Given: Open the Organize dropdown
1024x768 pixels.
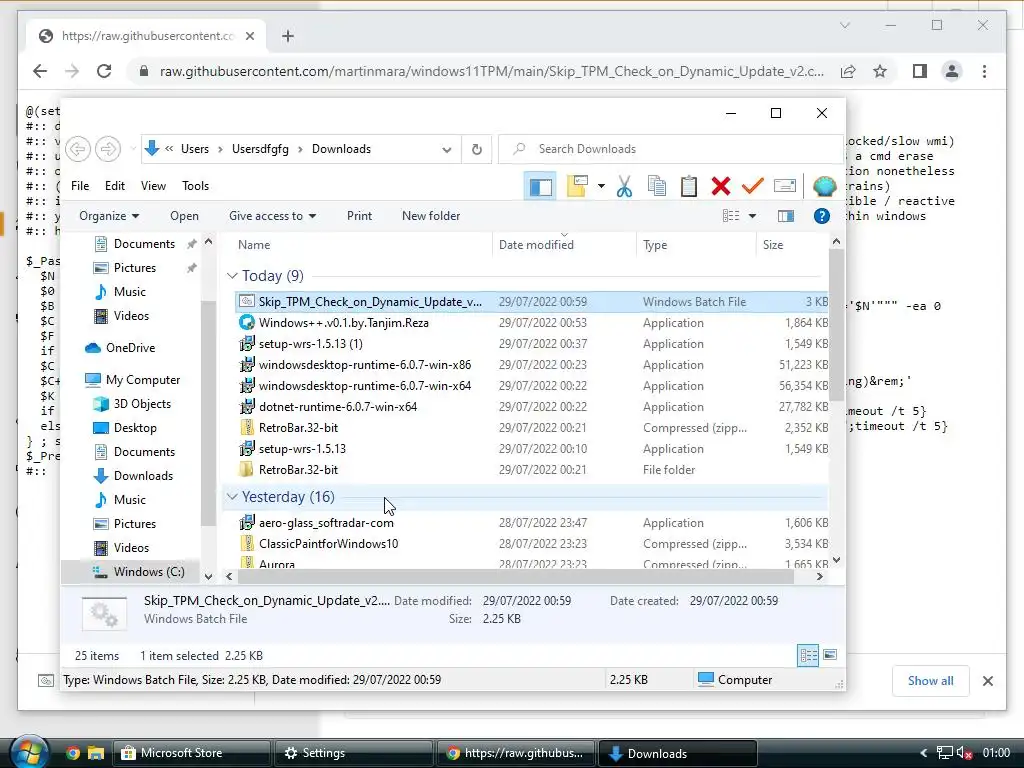Looking at the screenshot, I should 108,216.
